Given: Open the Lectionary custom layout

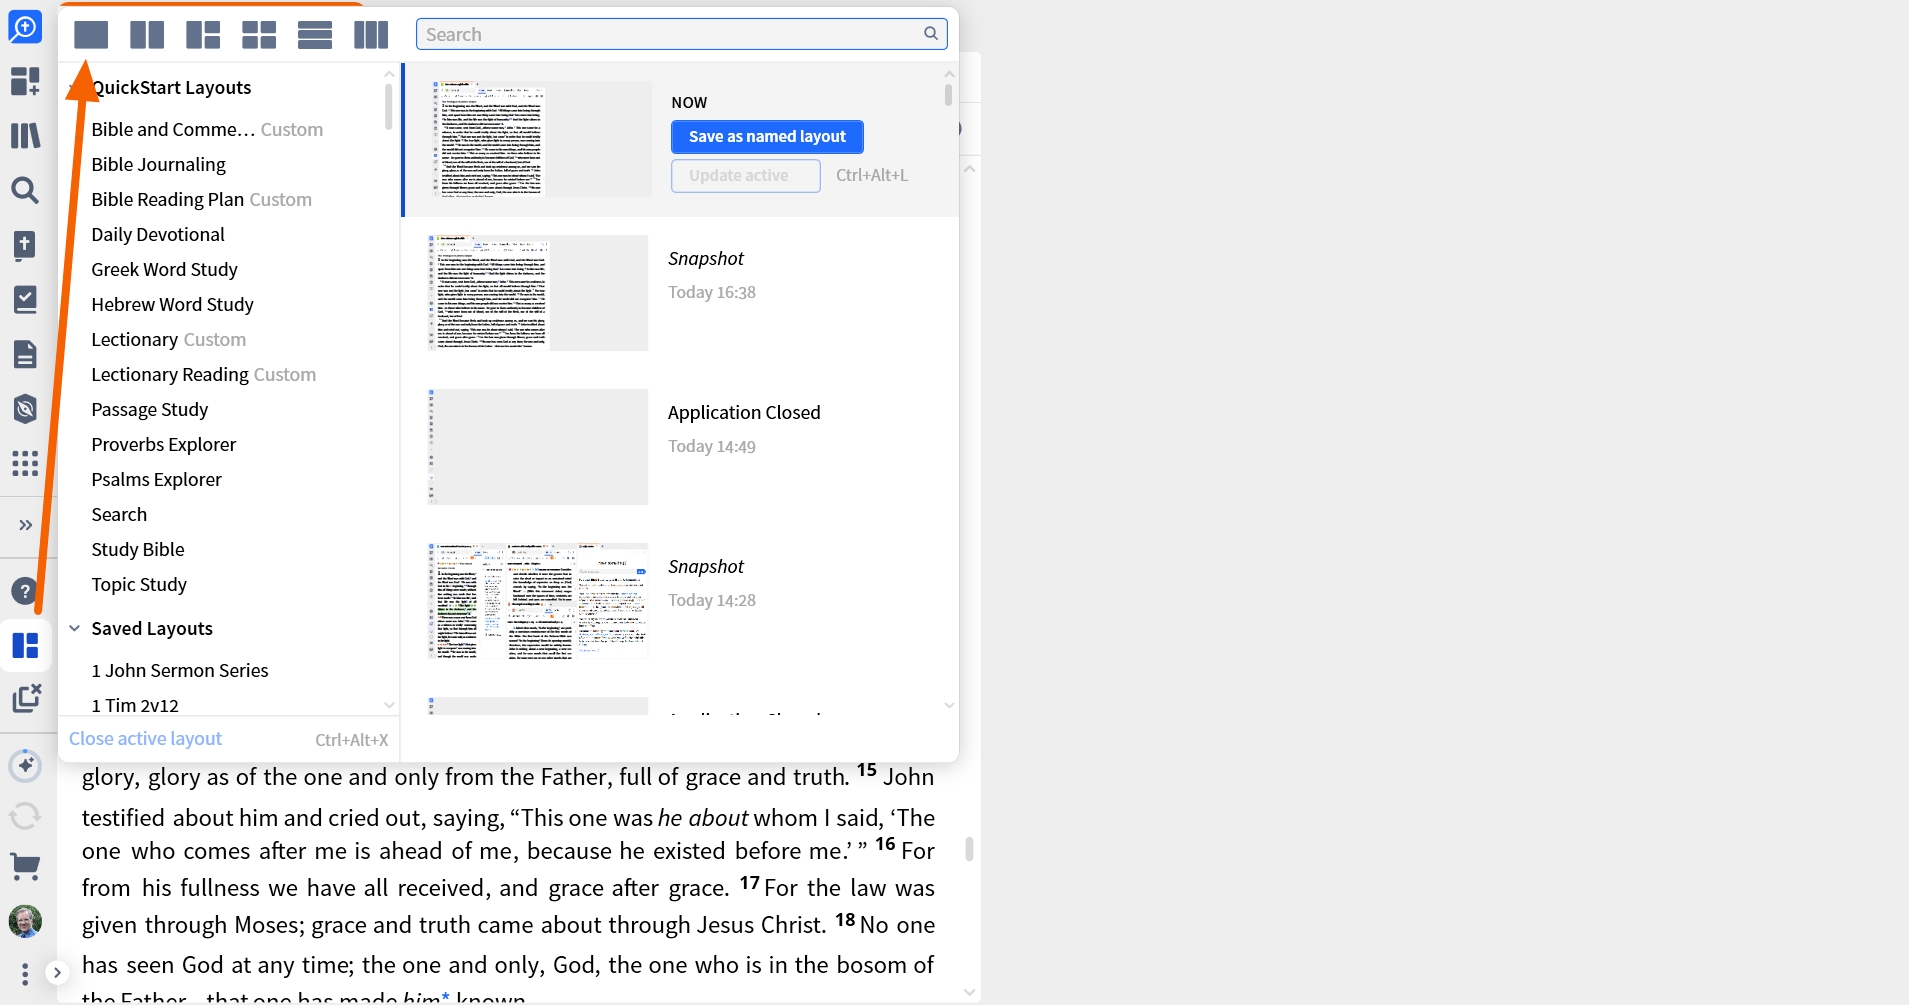Looking at the screenshot, I should coord(168,339).
